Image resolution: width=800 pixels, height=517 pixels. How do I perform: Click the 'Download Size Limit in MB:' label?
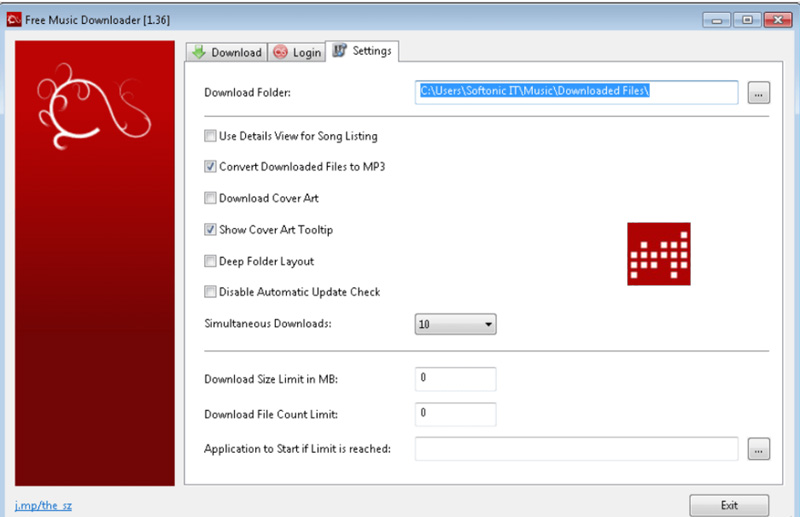click(x=271, y=379)
